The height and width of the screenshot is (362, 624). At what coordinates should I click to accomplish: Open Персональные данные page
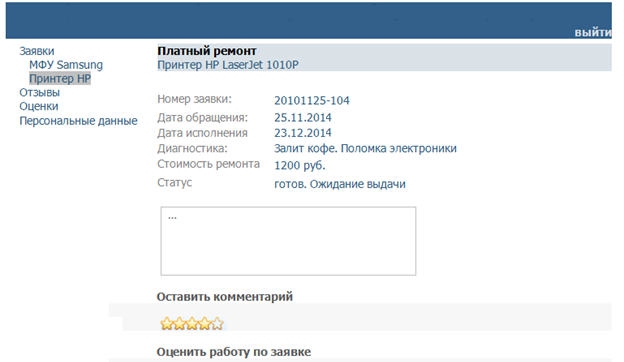(x=78, y=121)
